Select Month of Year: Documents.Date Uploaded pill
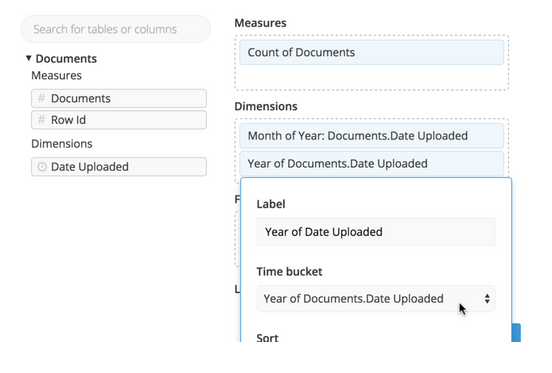 tap(371, 136)
